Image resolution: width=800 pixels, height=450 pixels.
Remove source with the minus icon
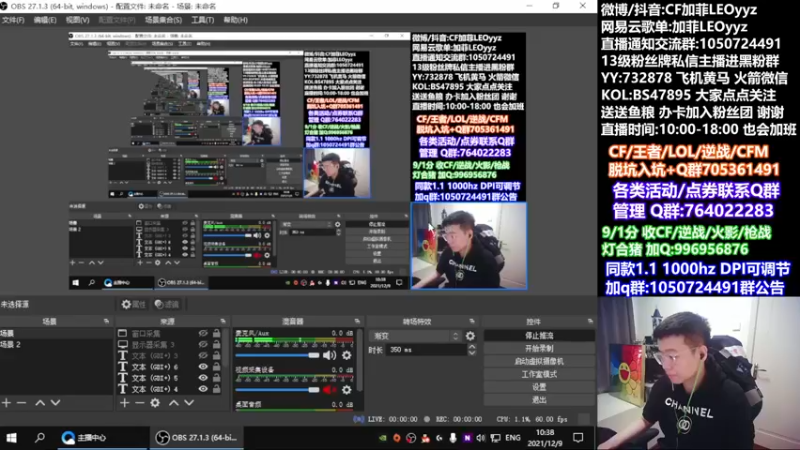(x=139, y=403)
